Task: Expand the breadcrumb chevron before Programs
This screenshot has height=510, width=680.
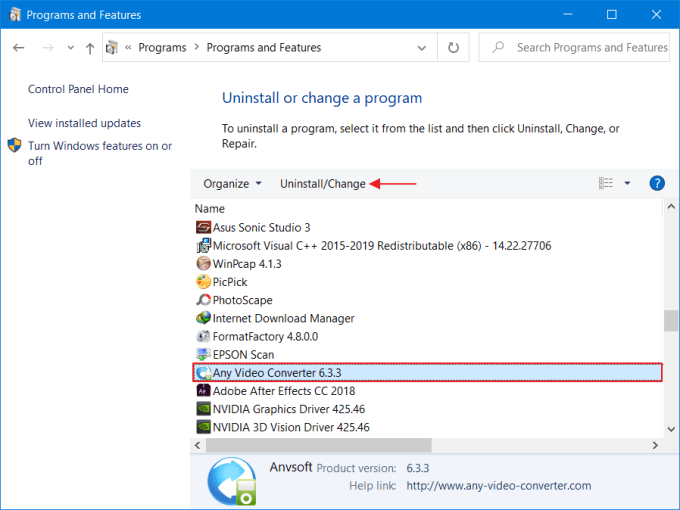Action: (x=128, y=47)
